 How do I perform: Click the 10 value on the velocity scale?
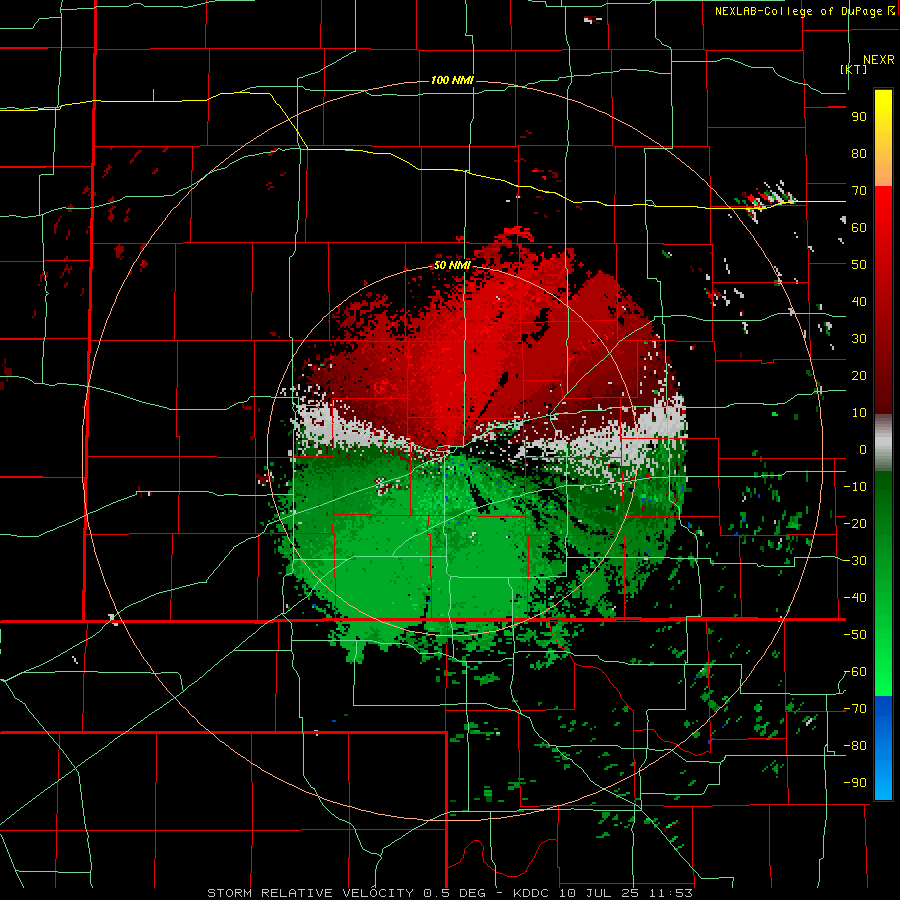click(x=859, y=413)
